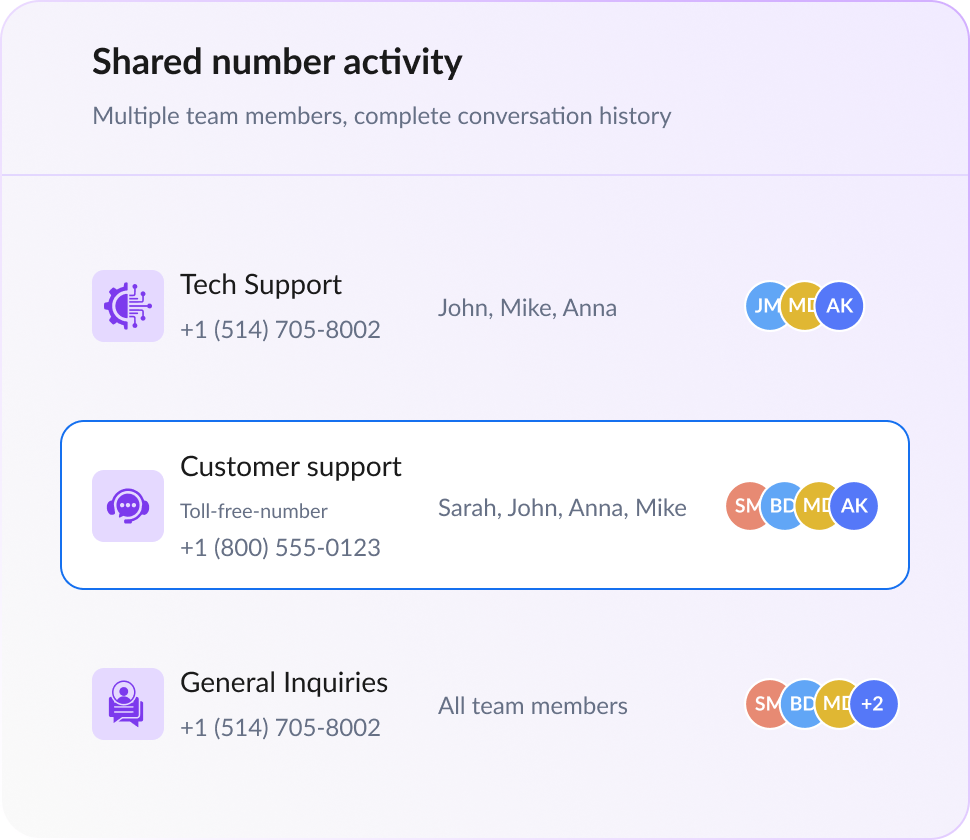Click the AK avatar in Customer support
This screenshot has height=840, width=970.
pyautogui.click(x=854, y=506)
